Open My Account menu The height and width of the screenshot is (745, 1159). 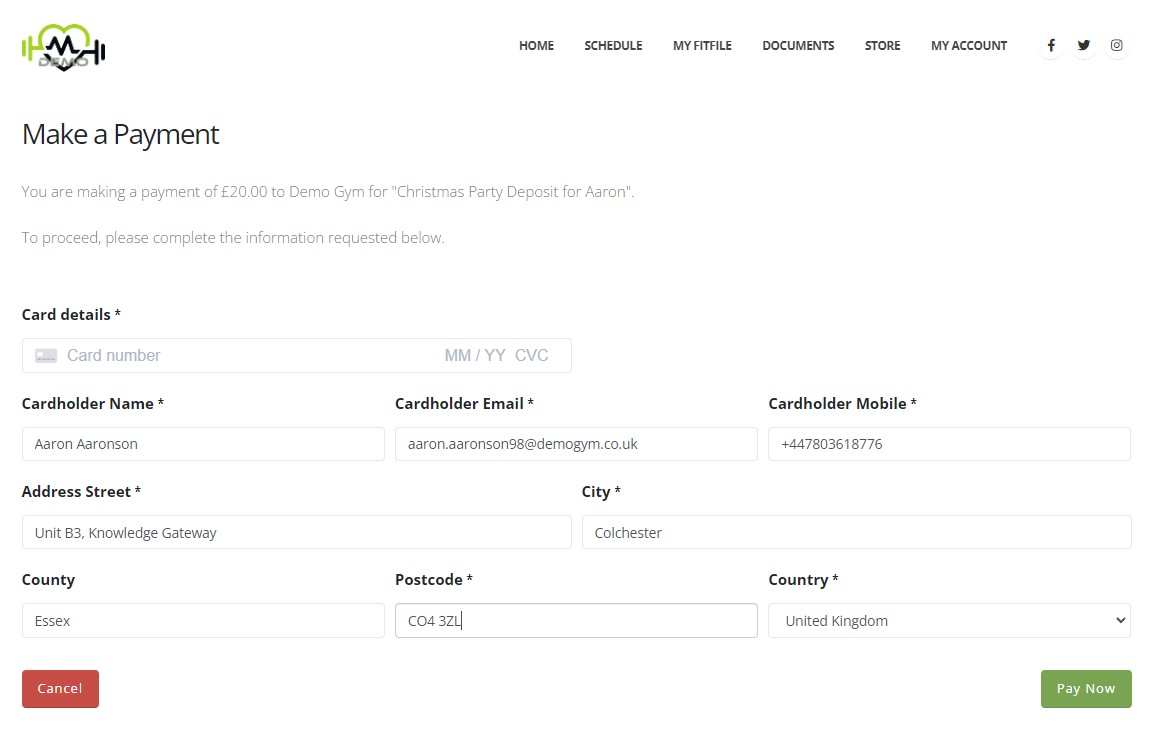[968, 46]
